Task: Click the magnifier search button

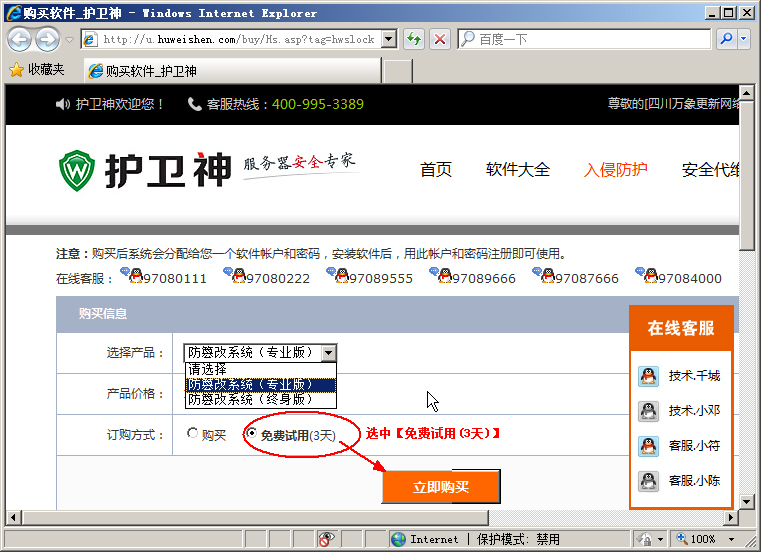Action: pos(727,39)
